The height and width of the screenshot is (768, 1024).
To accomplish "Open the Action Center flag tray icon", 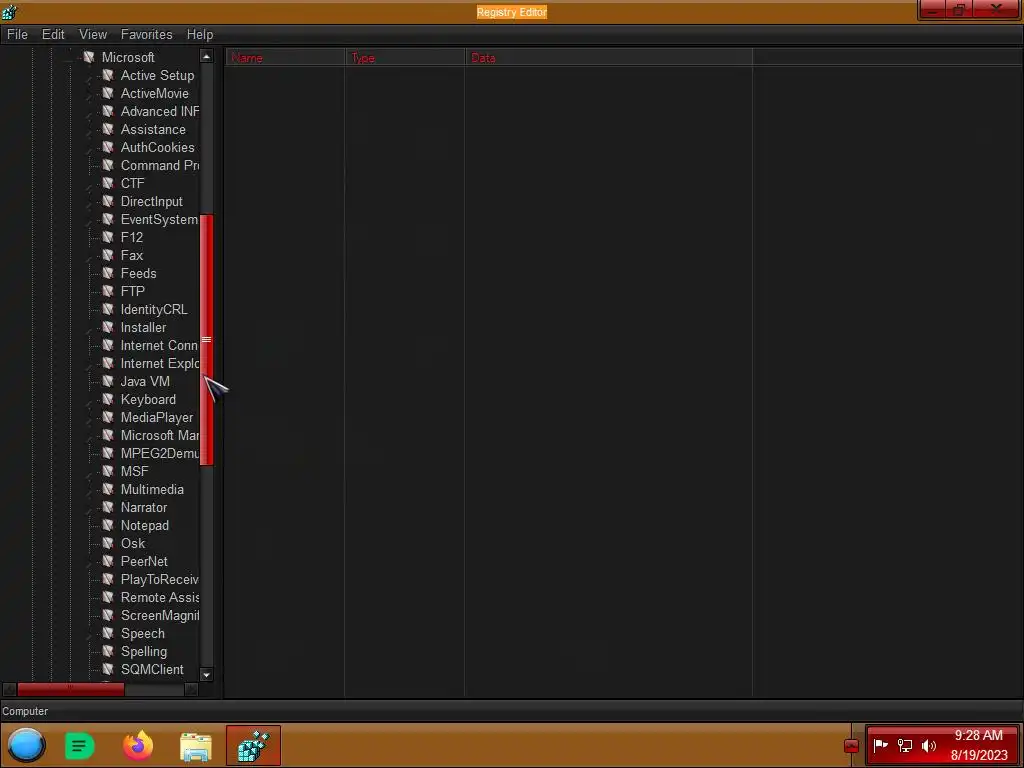I will pos(880,745).
